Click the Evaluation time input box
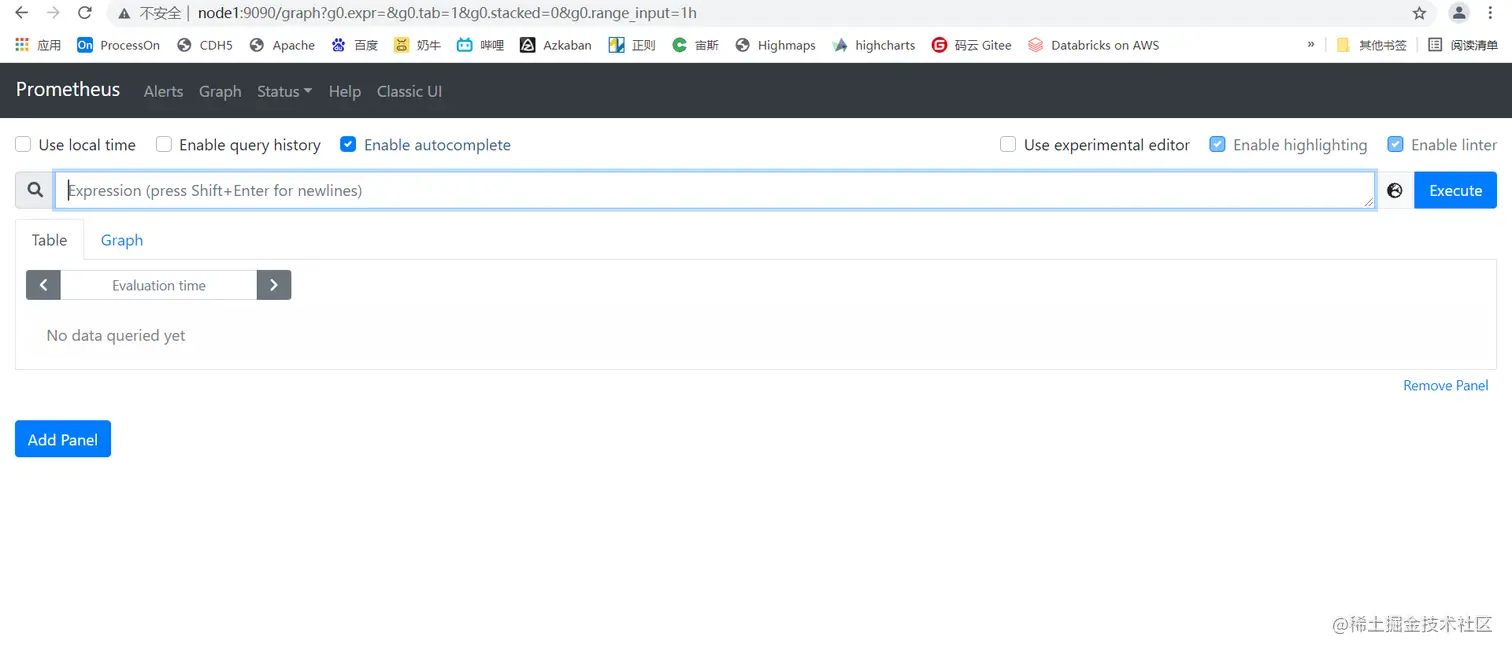 (159, 285)
